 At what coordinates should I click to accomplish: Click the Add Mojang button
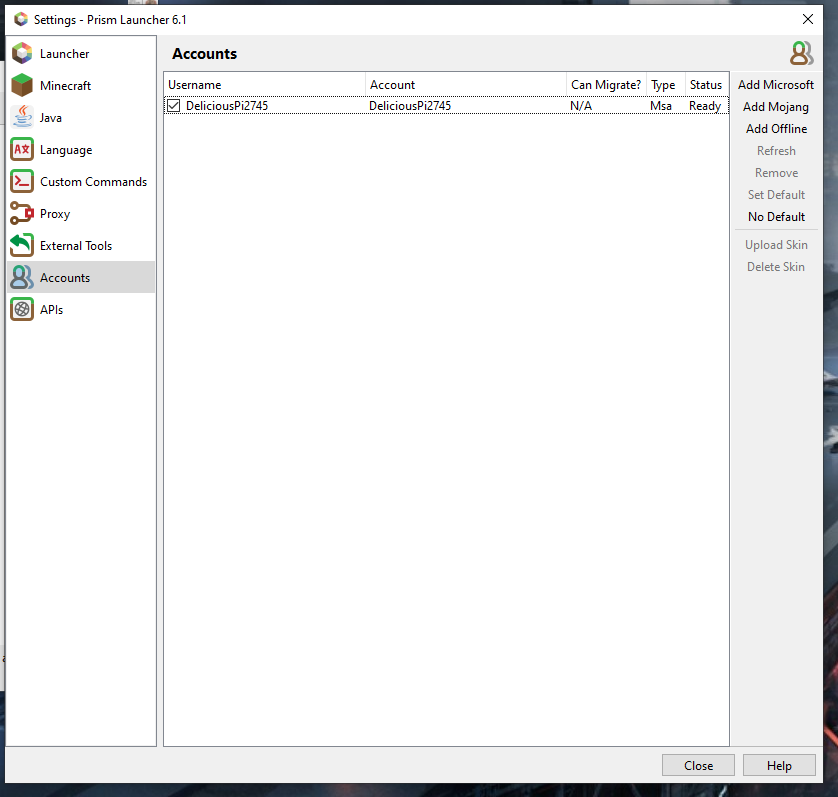pos(776,107)
